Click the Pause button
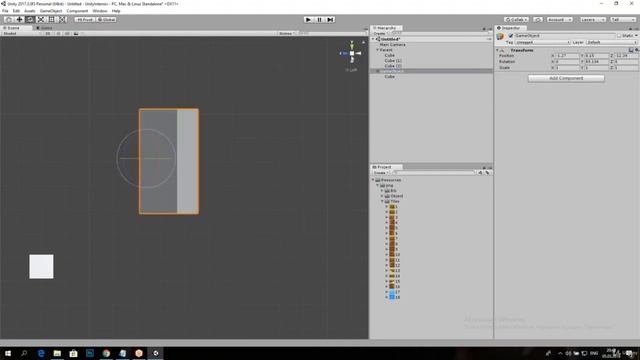The width and height of the screenshot is (640, 360). click(320, 20)
